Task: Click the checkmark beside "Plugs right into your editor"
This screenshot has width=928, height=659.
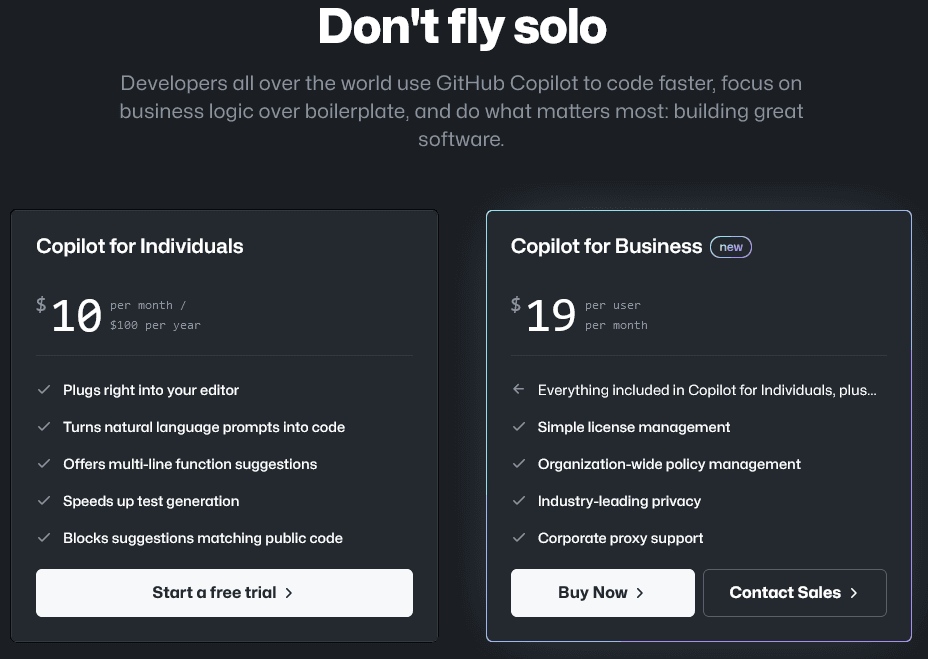Action: coord(44,390)
